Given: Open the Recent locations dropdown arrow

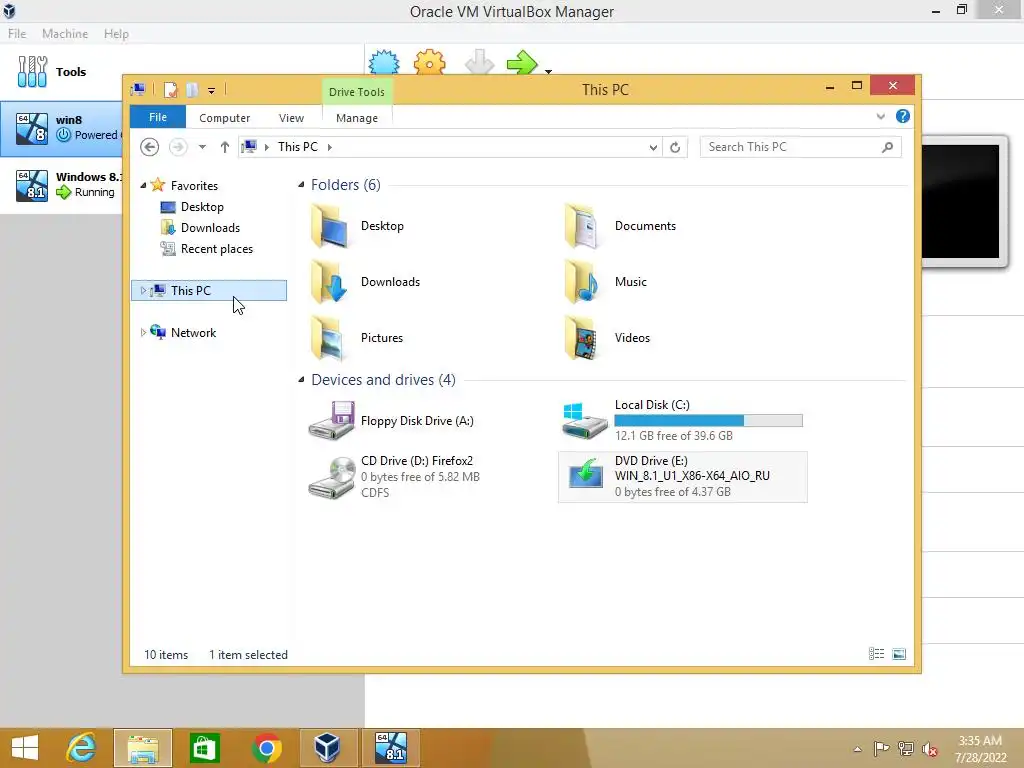Looking at the screenshot, I should [202, 147].
